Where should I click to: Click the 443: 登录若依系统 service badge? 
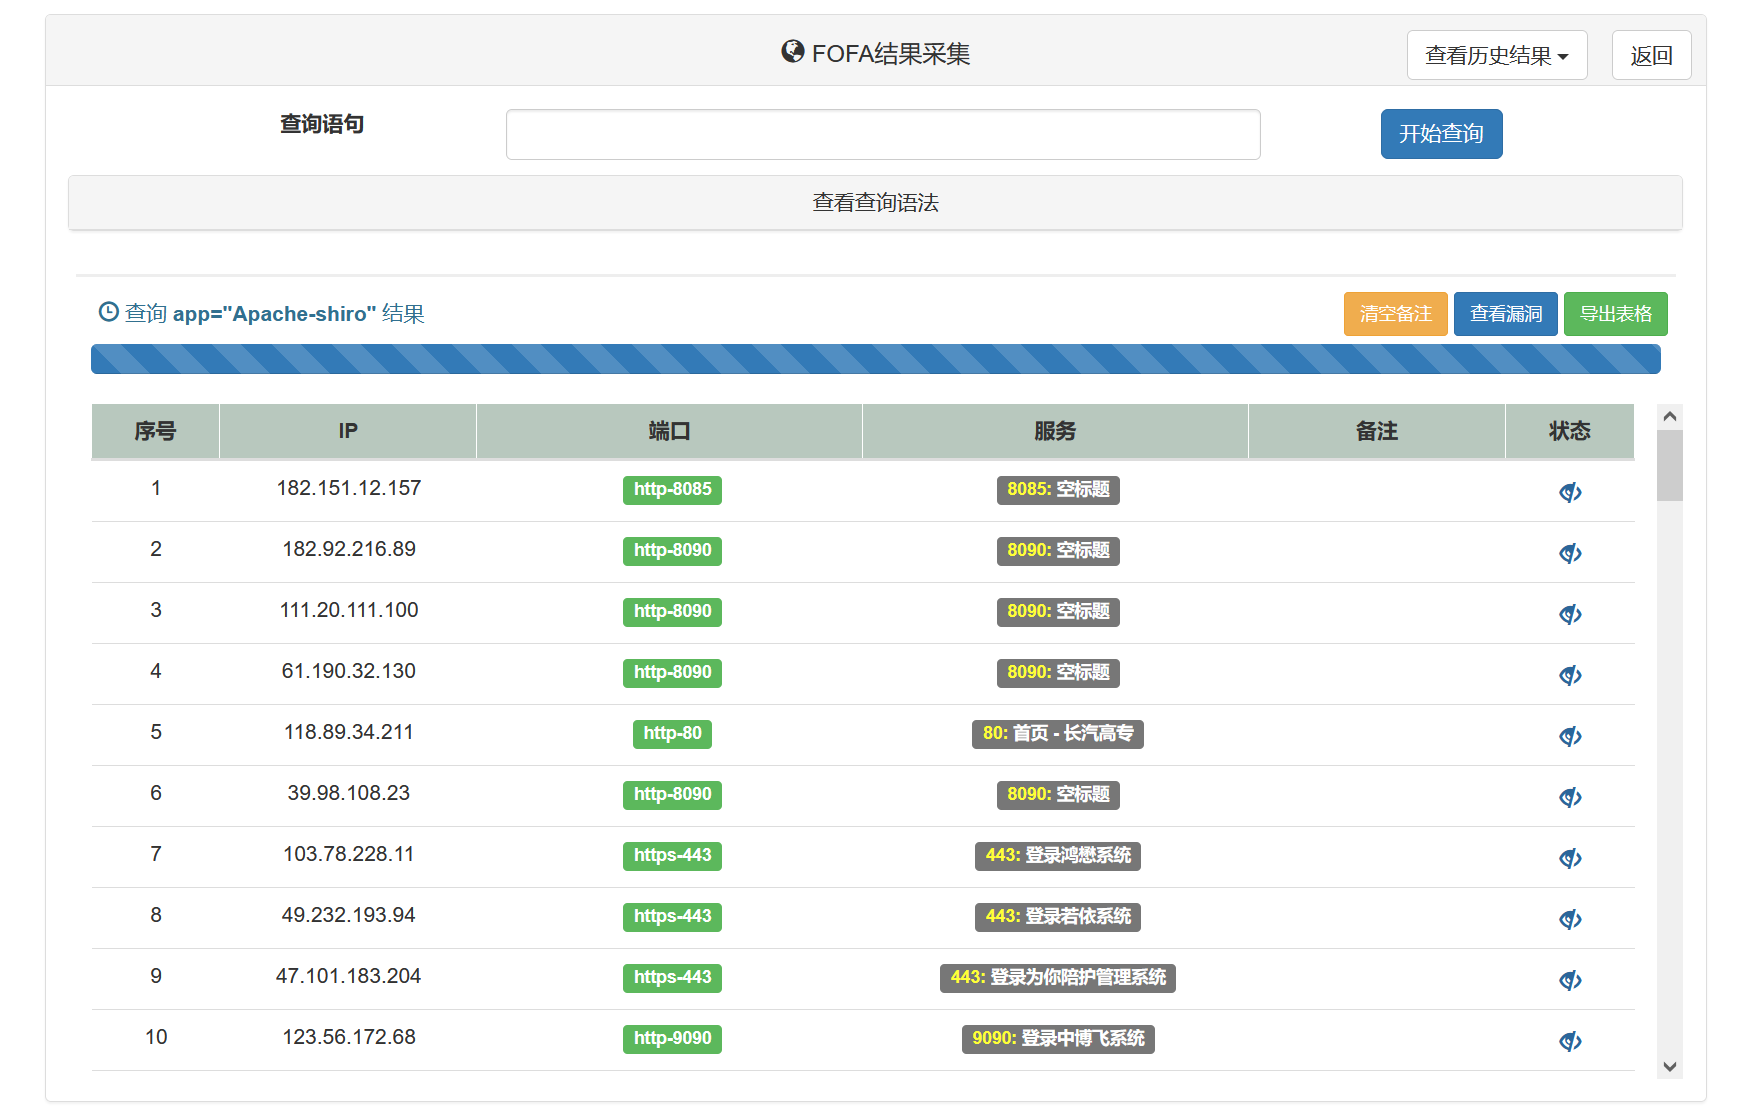click(1058, 917)
